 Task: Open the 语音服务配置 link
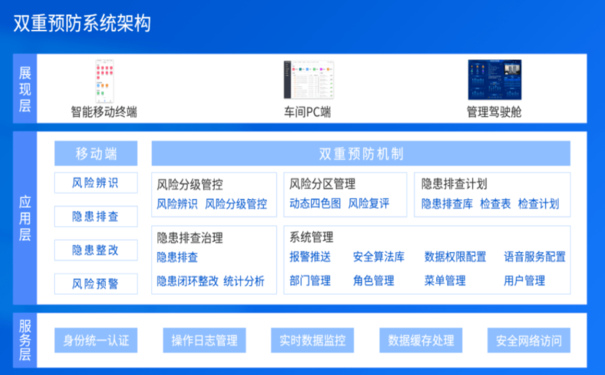point(535,257)
